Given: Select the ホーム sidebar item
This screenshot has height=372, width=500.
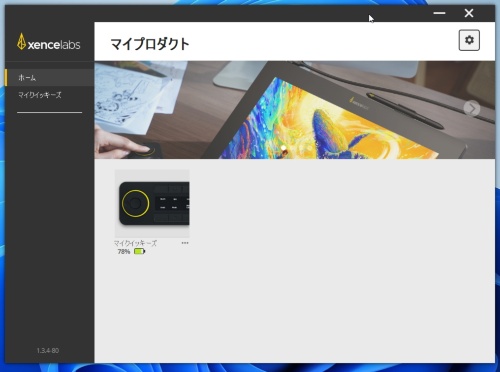Looking at the screenshot, I should pyautogui.click(x=49, y=78).
